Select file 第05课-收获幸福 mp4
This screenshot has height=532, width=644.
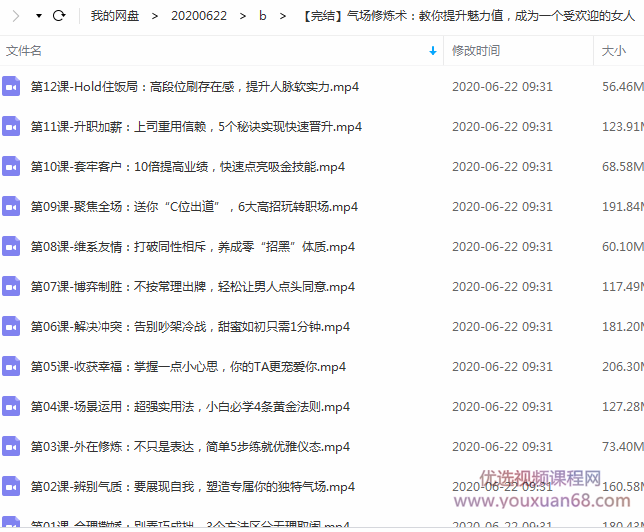190,367
